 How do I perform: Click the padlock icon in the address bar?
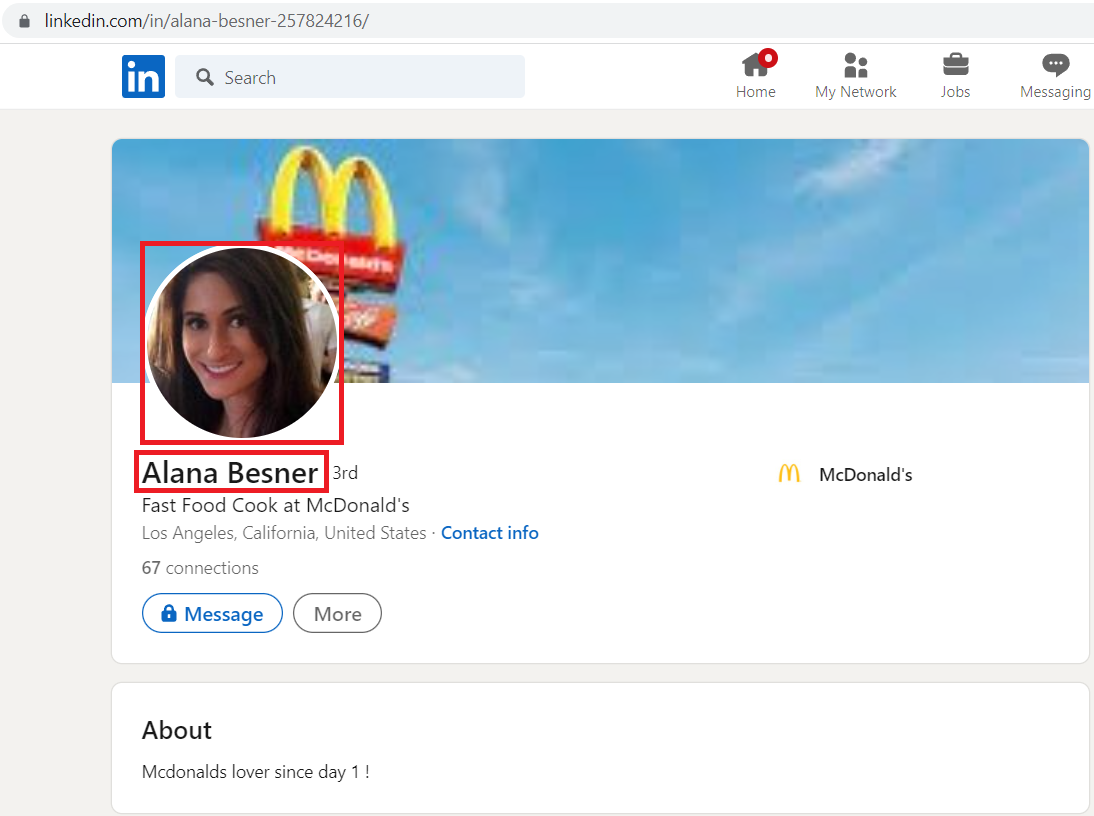click(x=24, y=21)
